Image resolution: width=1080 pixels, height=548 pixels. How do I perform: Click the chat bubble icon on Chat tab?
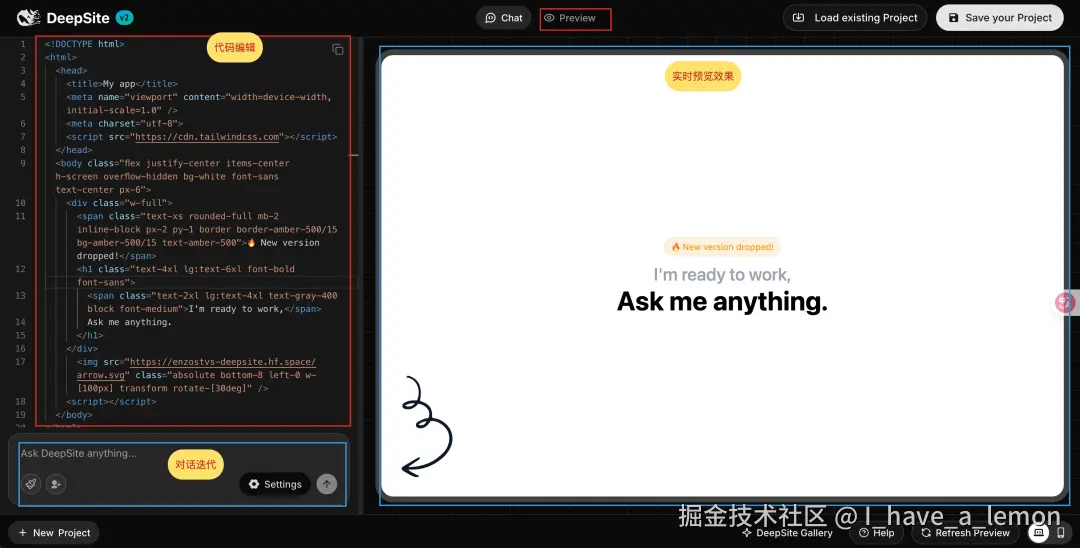click(x=490, y=18)
